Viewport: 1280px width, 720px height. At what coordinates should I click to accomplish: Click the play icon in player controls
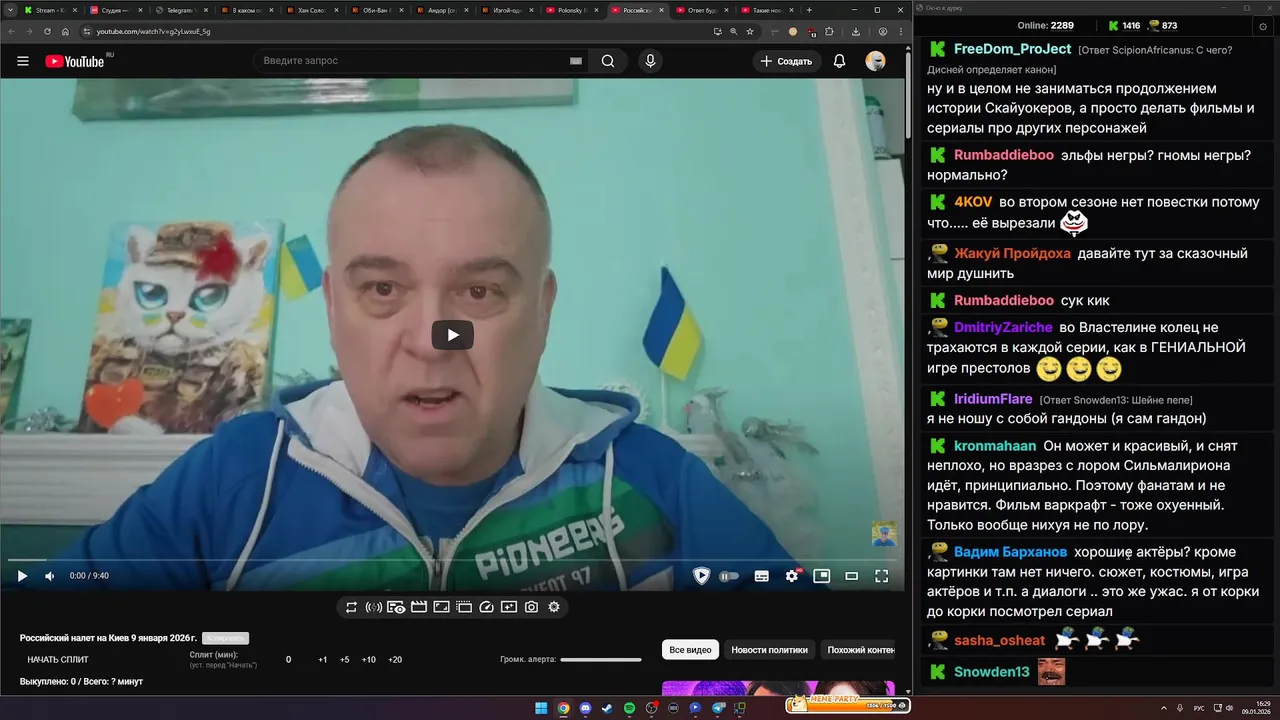pos(22,576)
